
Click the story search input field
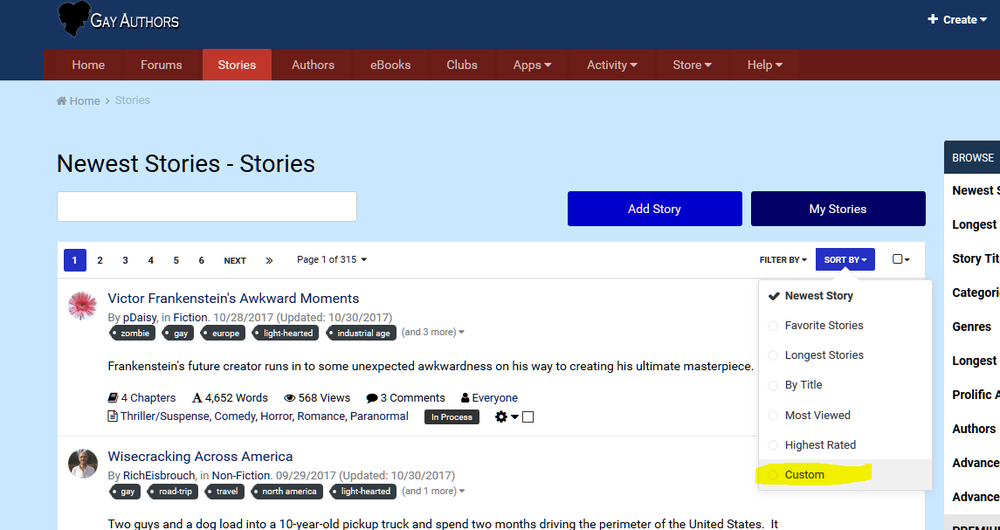coord(207,207)
